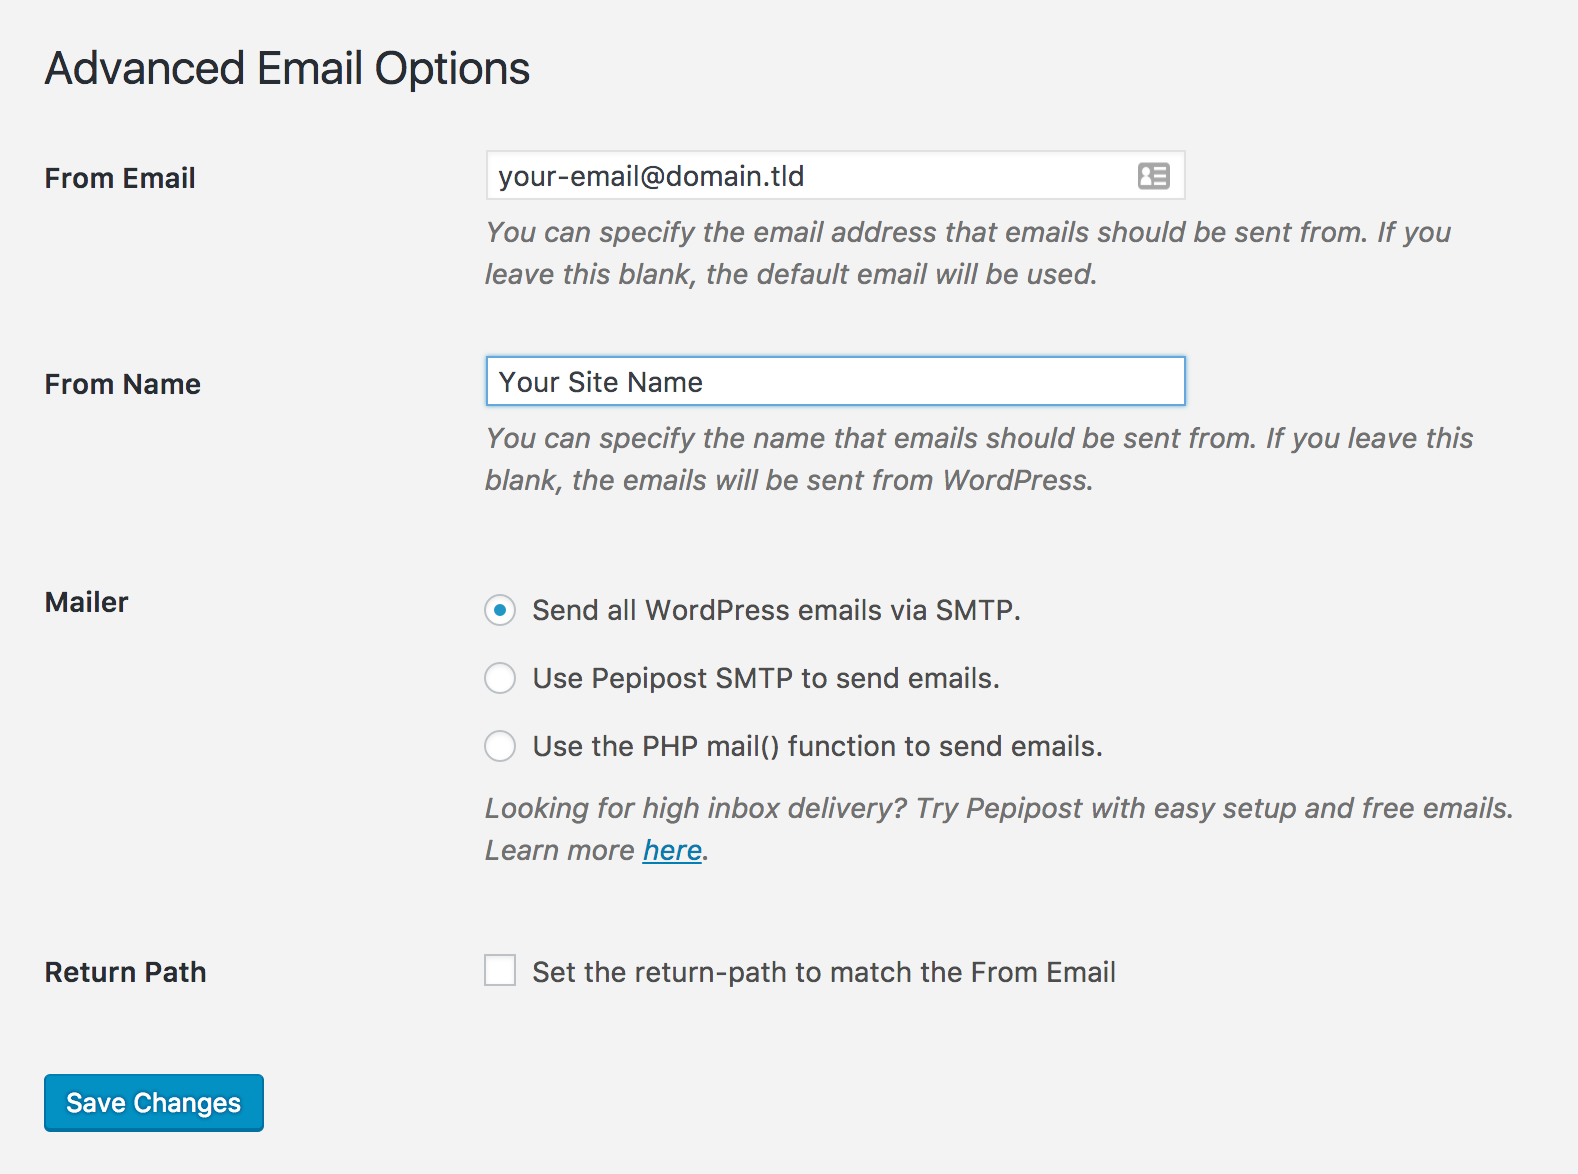This screenshot has height=1174, width=1578.
Task: Click 'Set the return-path to match' text
Action: click(x=824, y=972)
